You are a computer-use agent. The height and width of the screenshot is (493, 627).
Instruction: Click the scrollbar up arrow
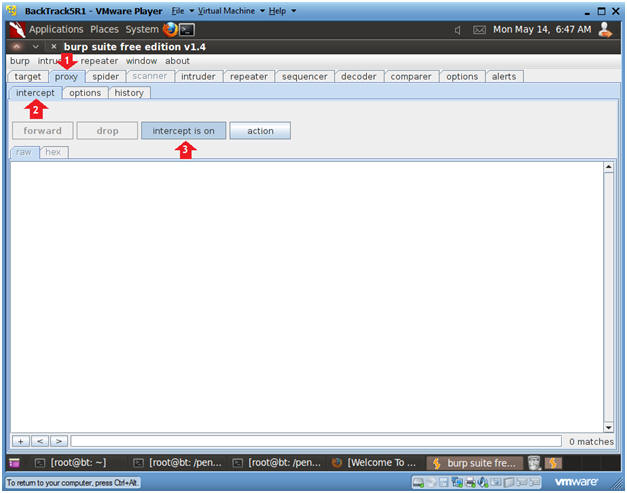[x=609, y=167]
